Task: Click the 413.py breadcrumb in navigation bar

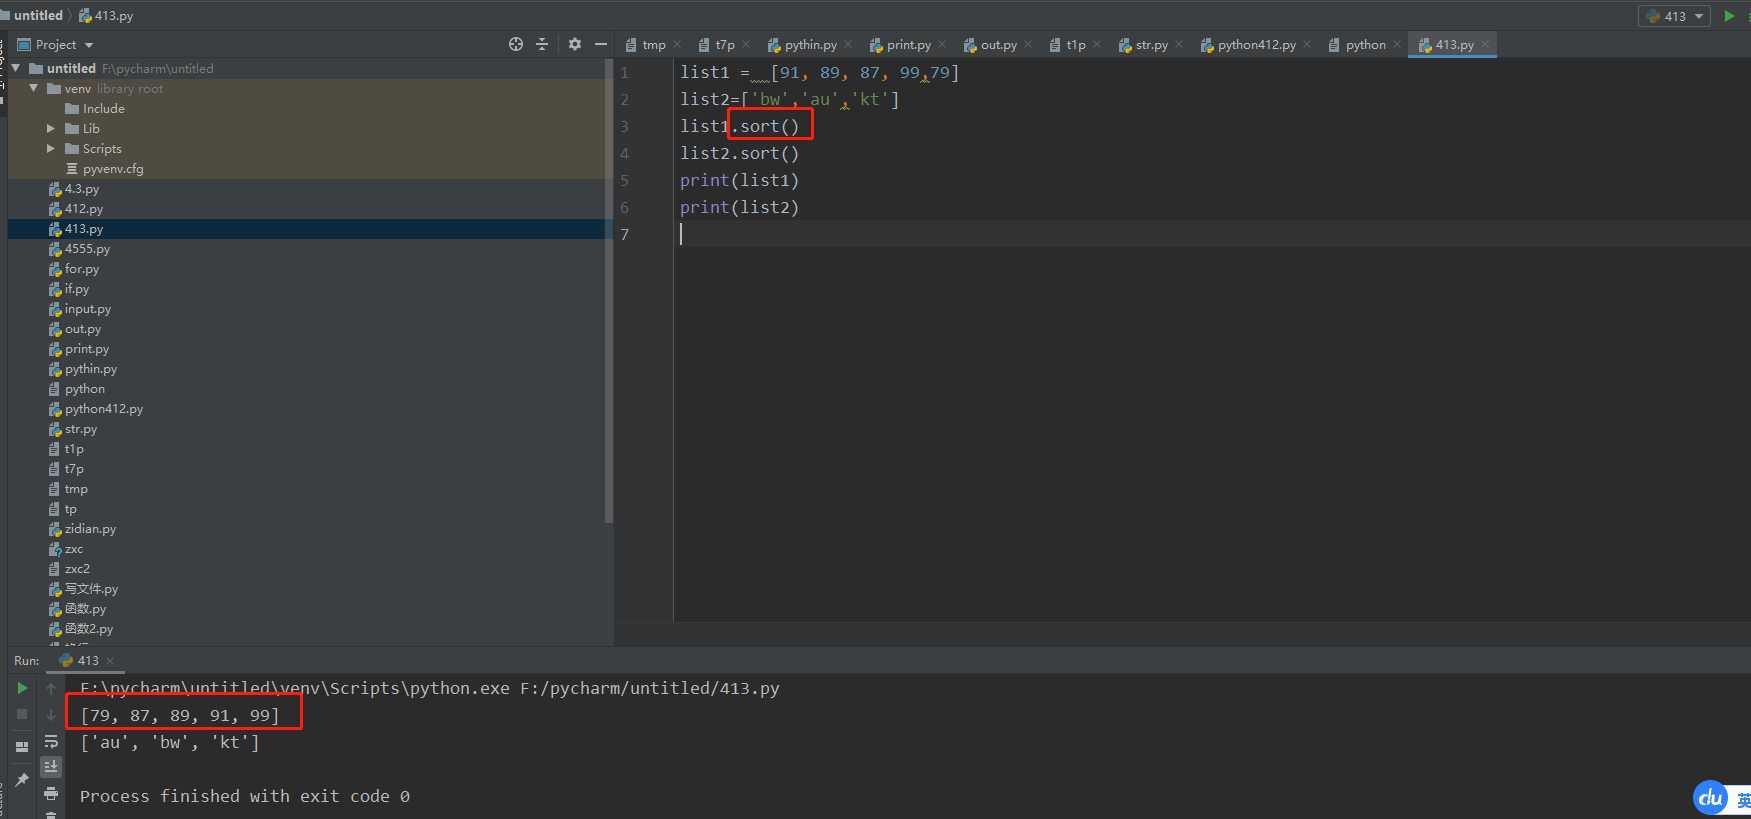Action: [106, 16]
